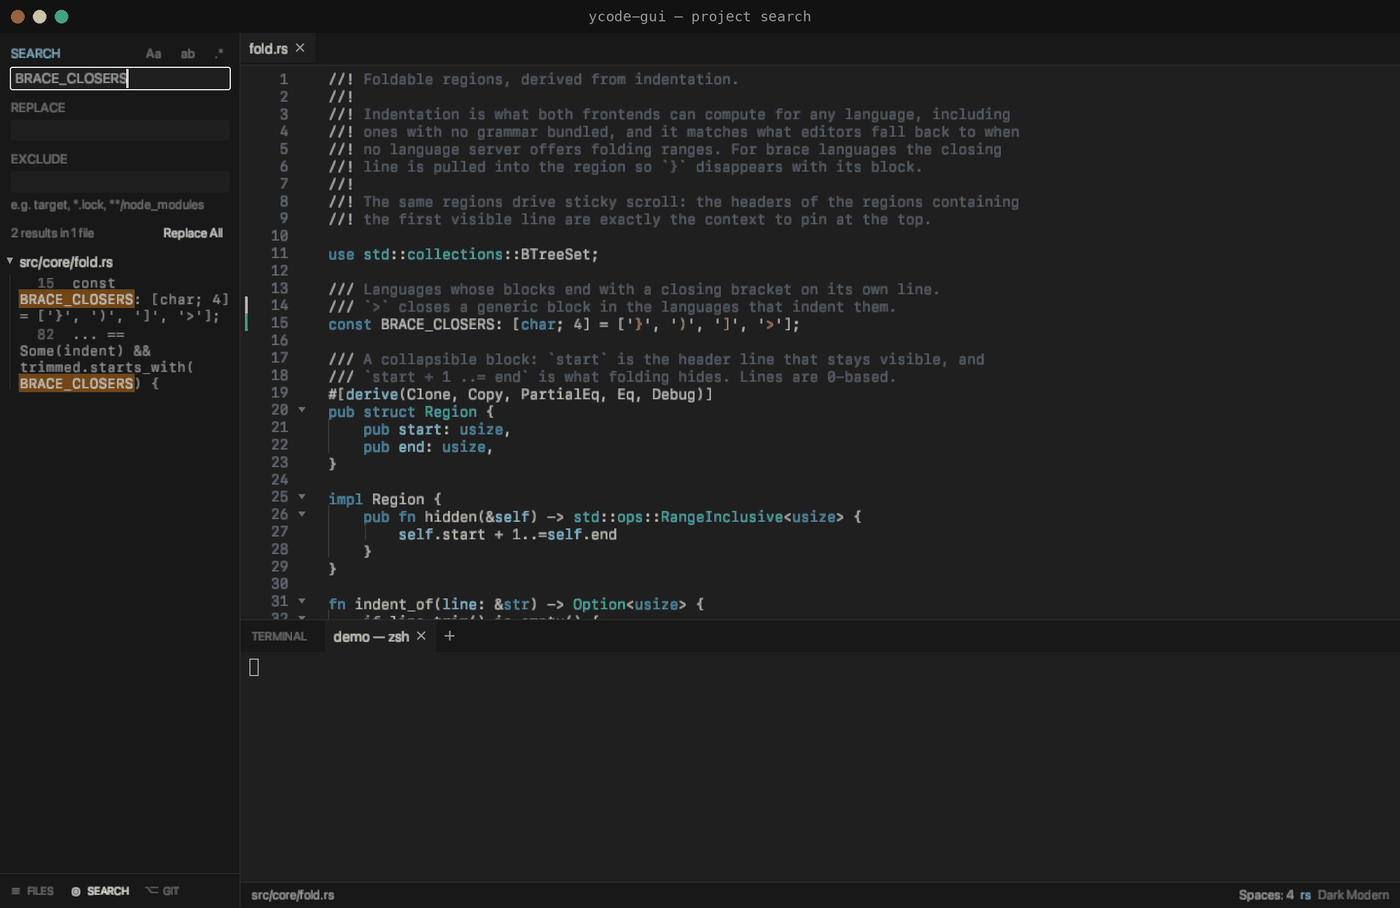
Task: Open the GIT sidebar view
Action: (x=162, y=891)
